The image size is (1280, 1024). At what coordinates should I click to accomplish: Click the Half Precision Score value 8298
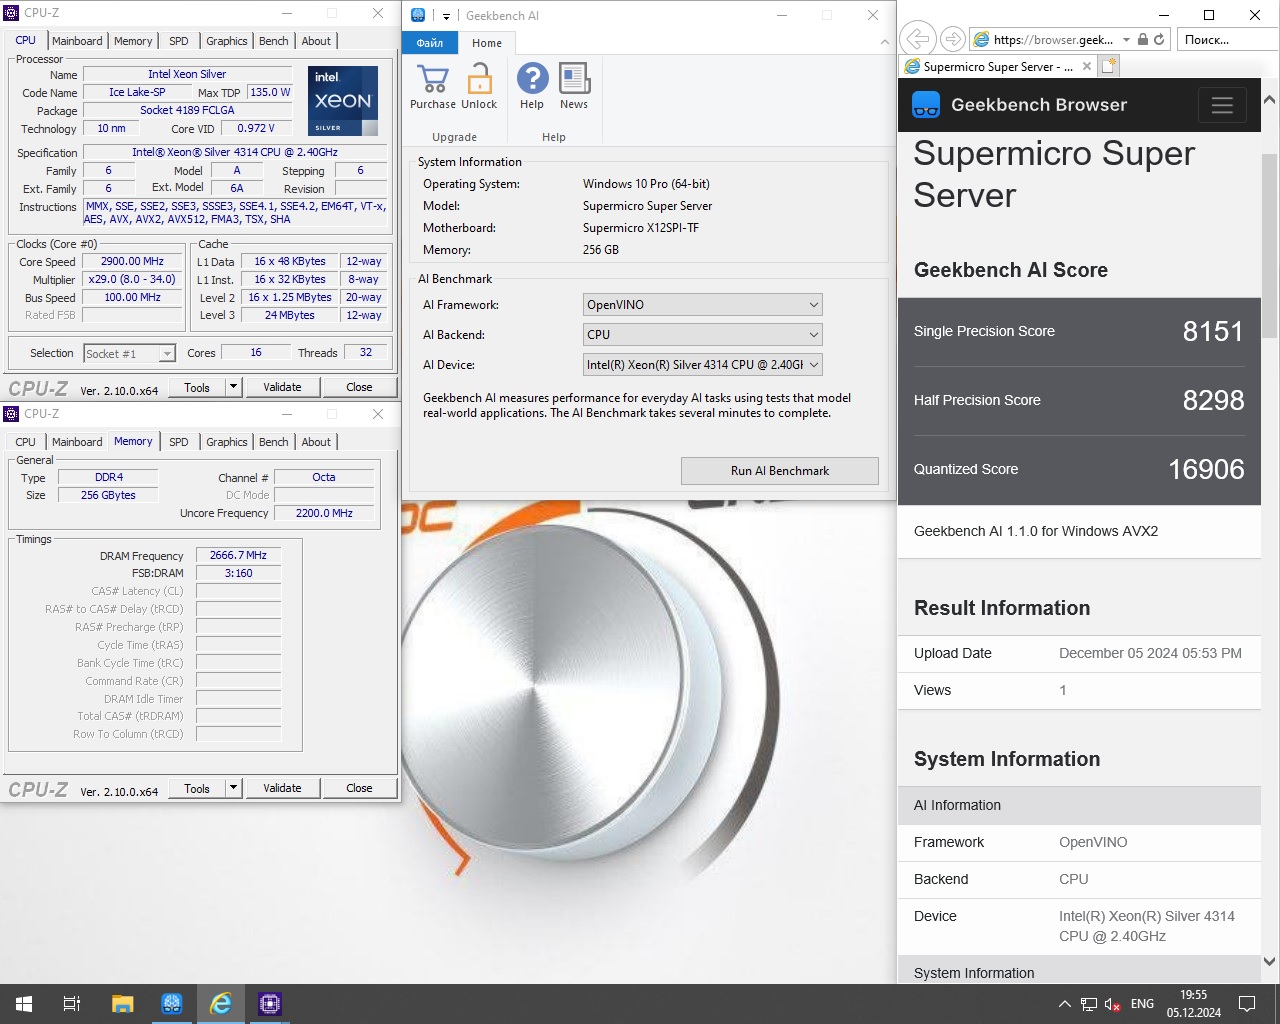pos(1213,401)
